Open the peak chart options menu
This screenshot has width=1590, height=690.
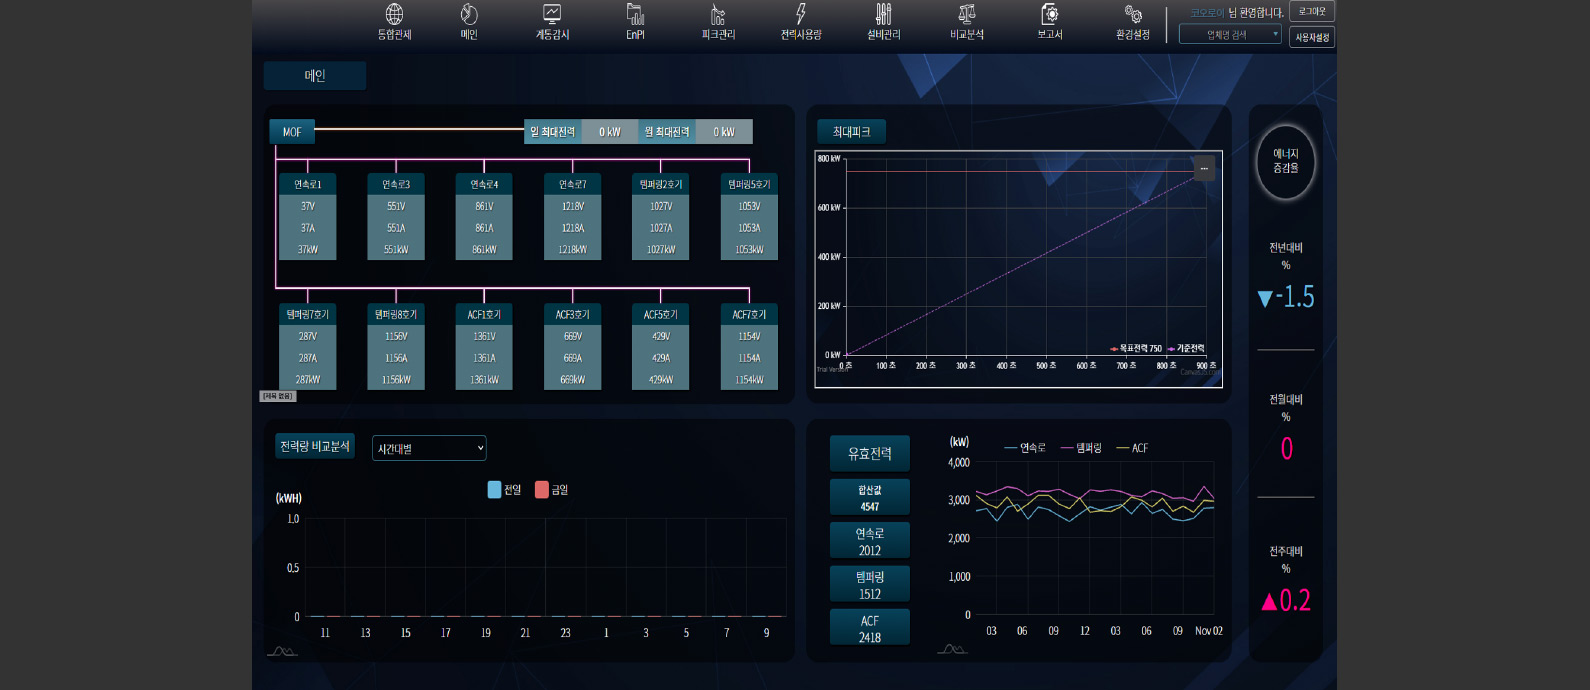pos(1204,168)
